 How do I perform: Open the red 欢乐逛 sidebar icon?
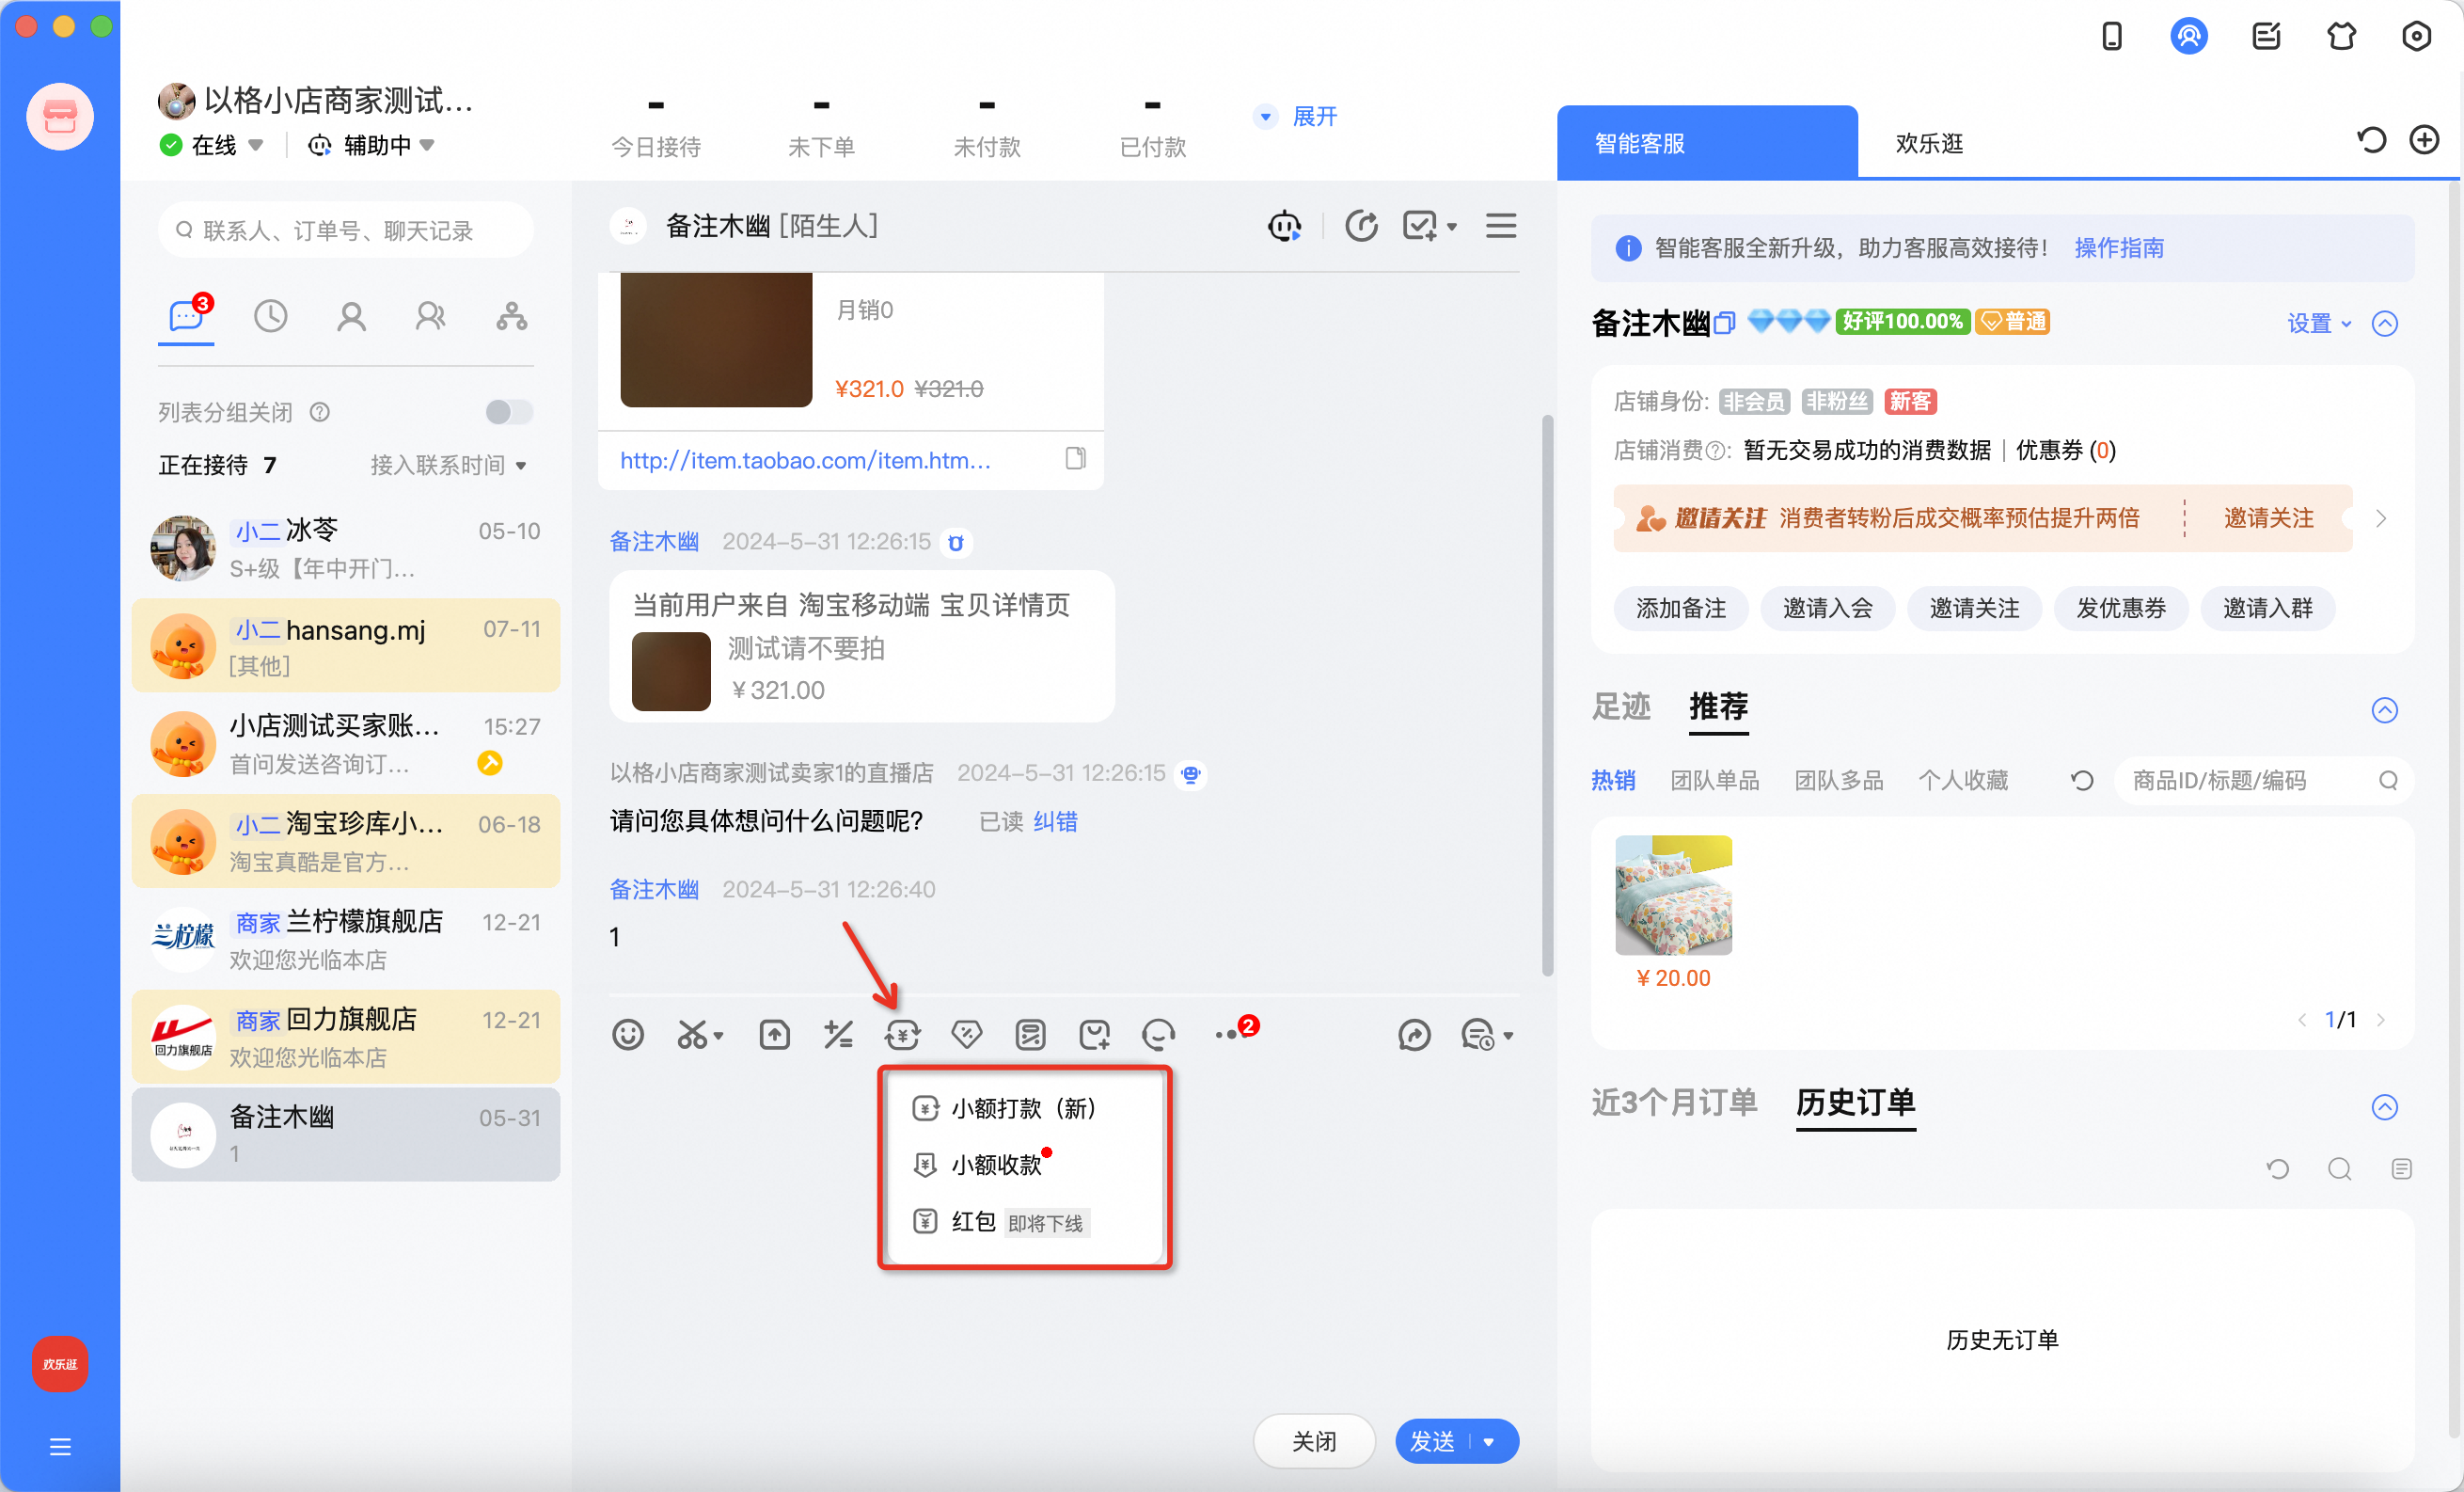(60, 1363)
